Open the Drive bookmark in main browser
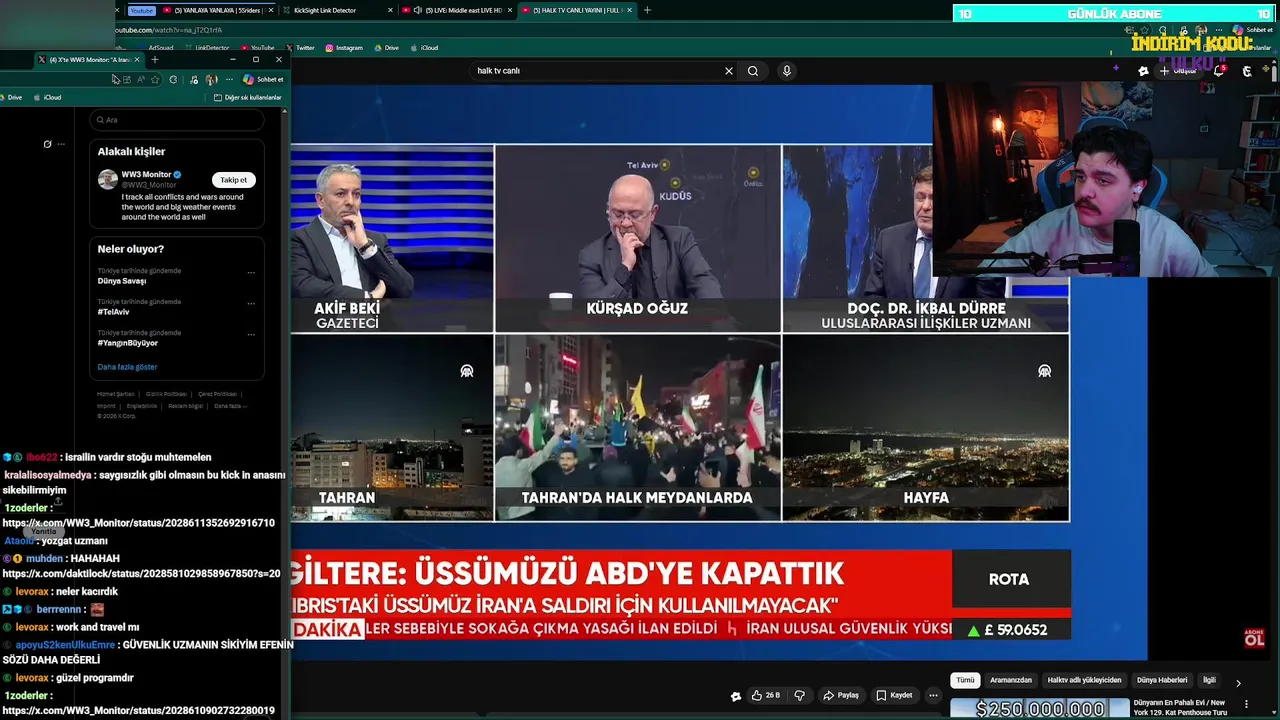 click(x=386, y=48)
